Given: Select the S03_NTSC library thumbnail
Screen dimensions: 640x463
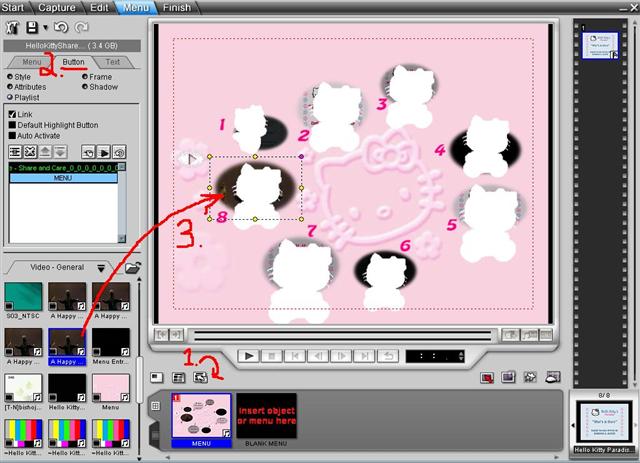Looking at the screenshot, I should tap(23, 297).
